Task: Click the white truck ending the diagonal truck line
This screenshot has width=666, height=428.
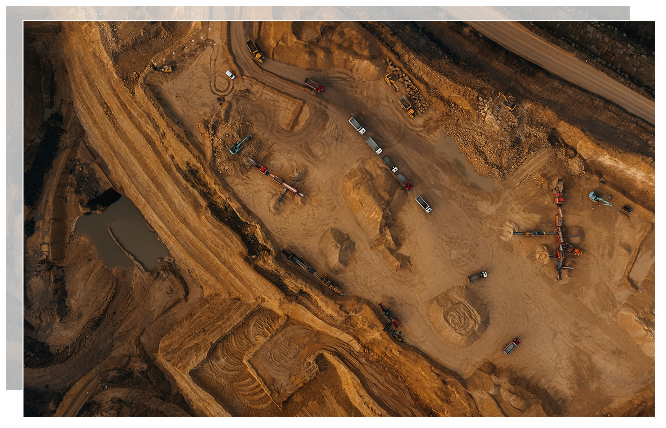Action: 424,203
